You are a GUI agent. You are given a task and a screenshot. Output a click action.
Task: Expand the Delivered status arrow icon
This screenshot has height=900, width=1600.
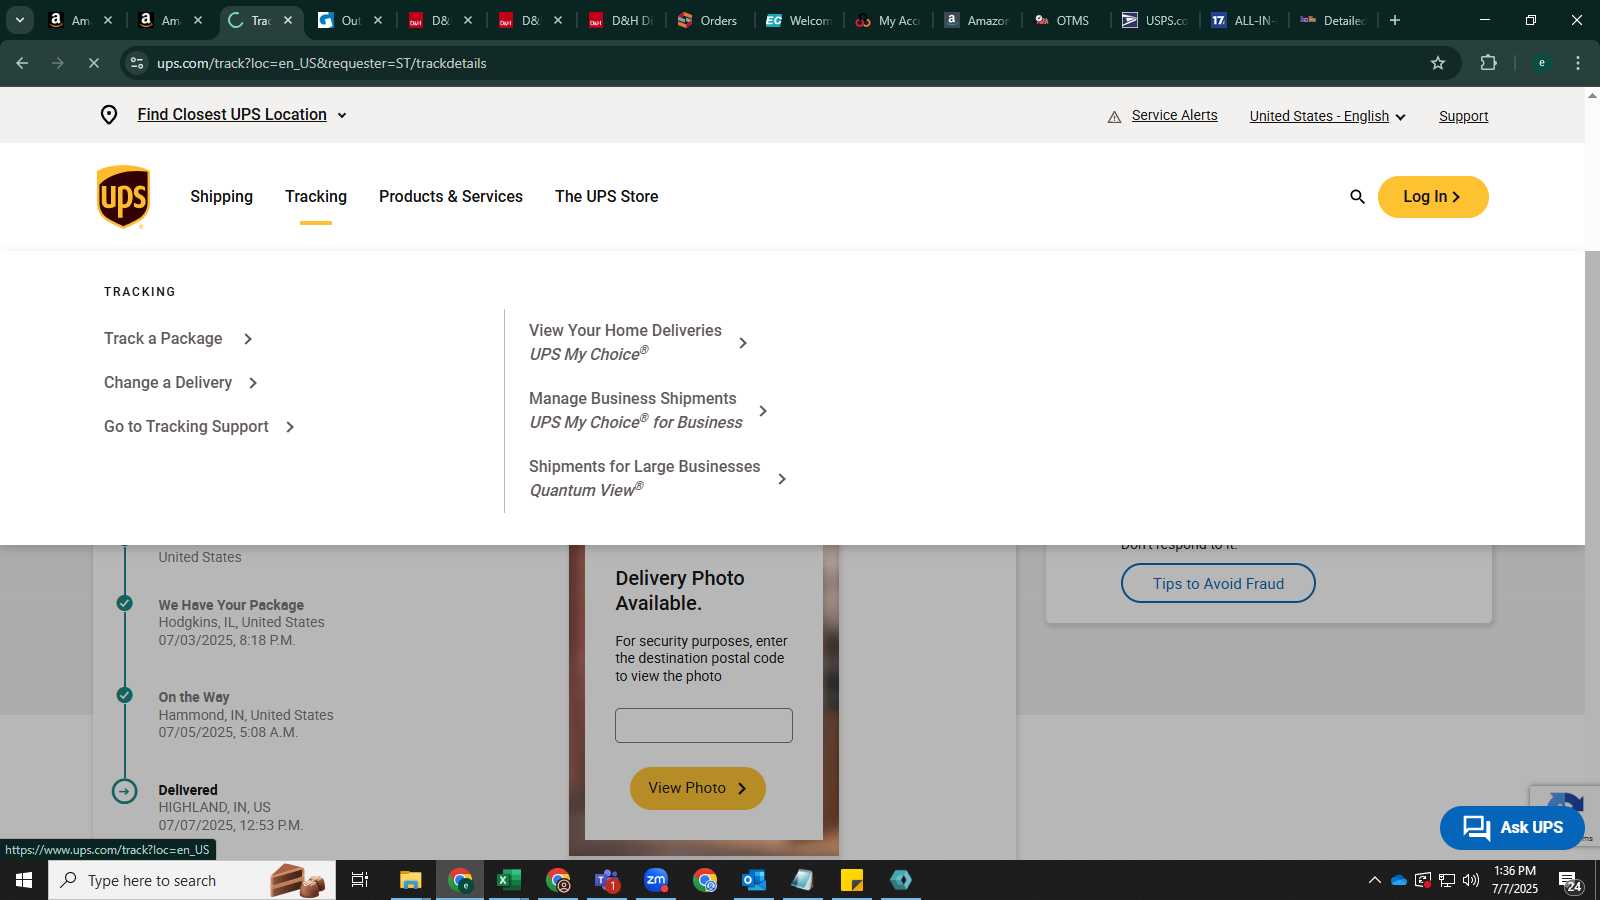(x=124, y=792)
